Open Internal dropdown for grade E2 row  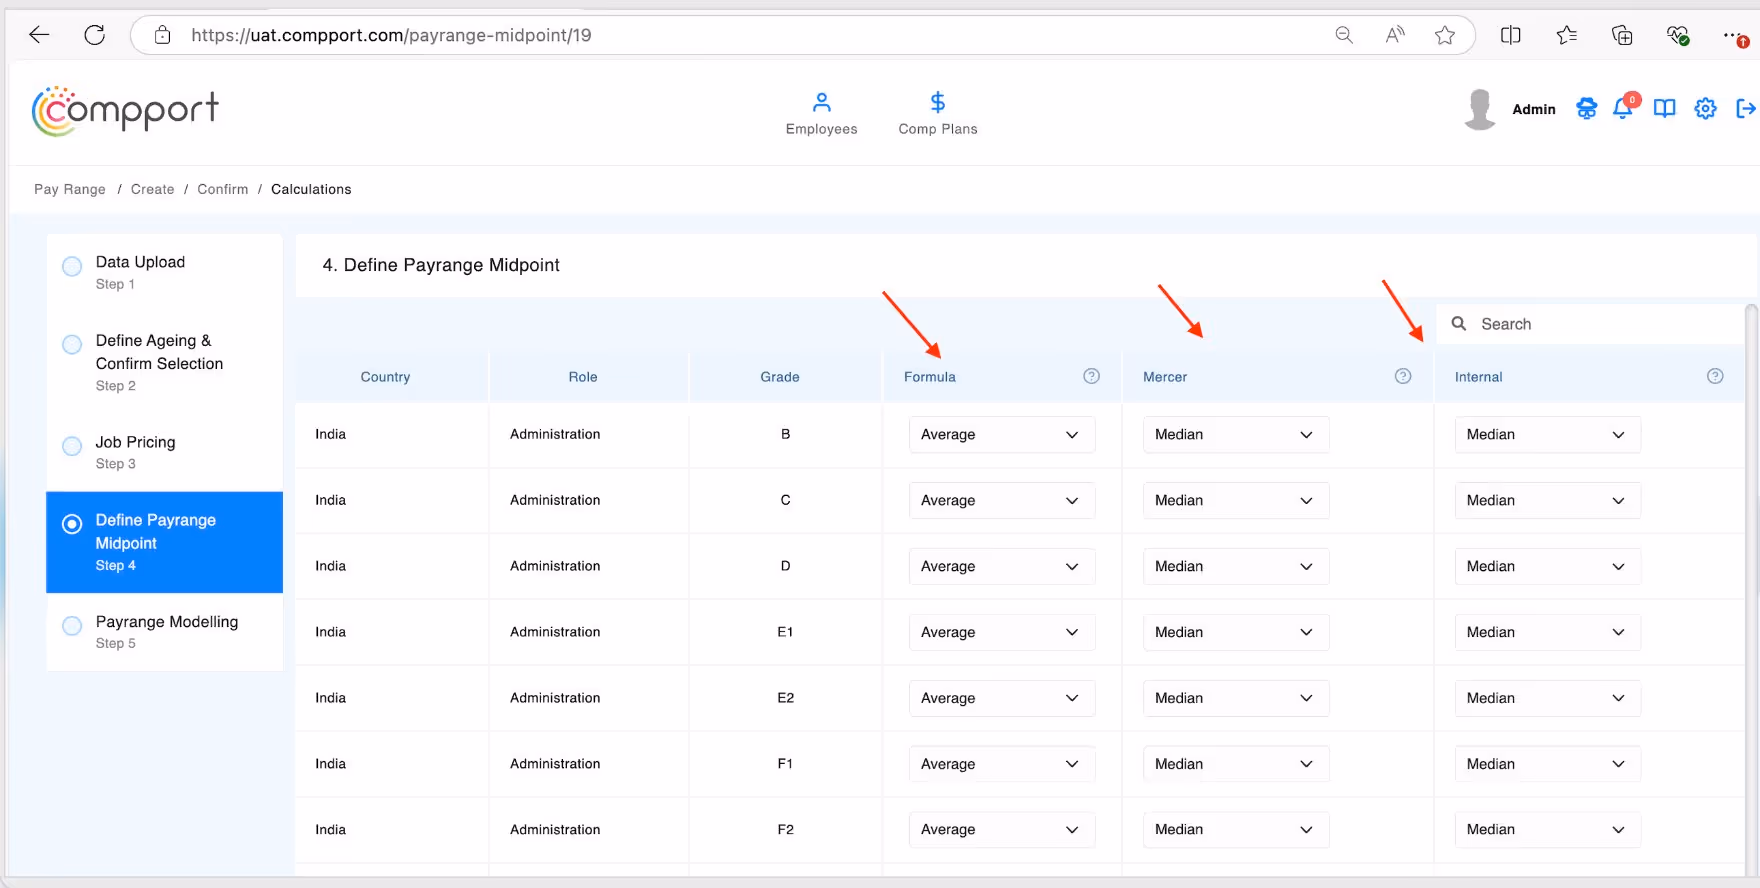[x=1548, y=698]
